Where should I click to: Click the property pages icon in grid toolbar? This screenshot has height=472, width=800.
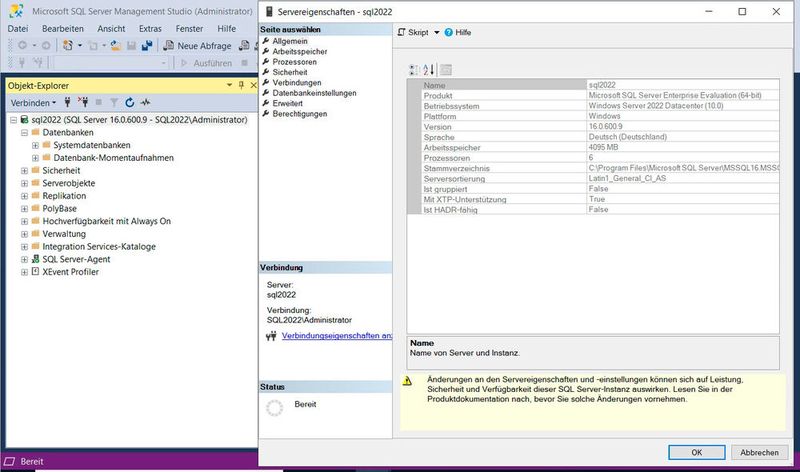click(446, 70)
